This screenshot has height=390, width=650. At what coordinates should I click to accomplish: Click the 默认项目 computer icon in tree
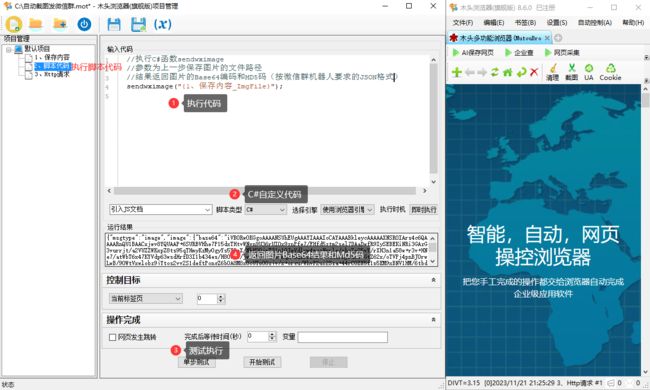18,49
